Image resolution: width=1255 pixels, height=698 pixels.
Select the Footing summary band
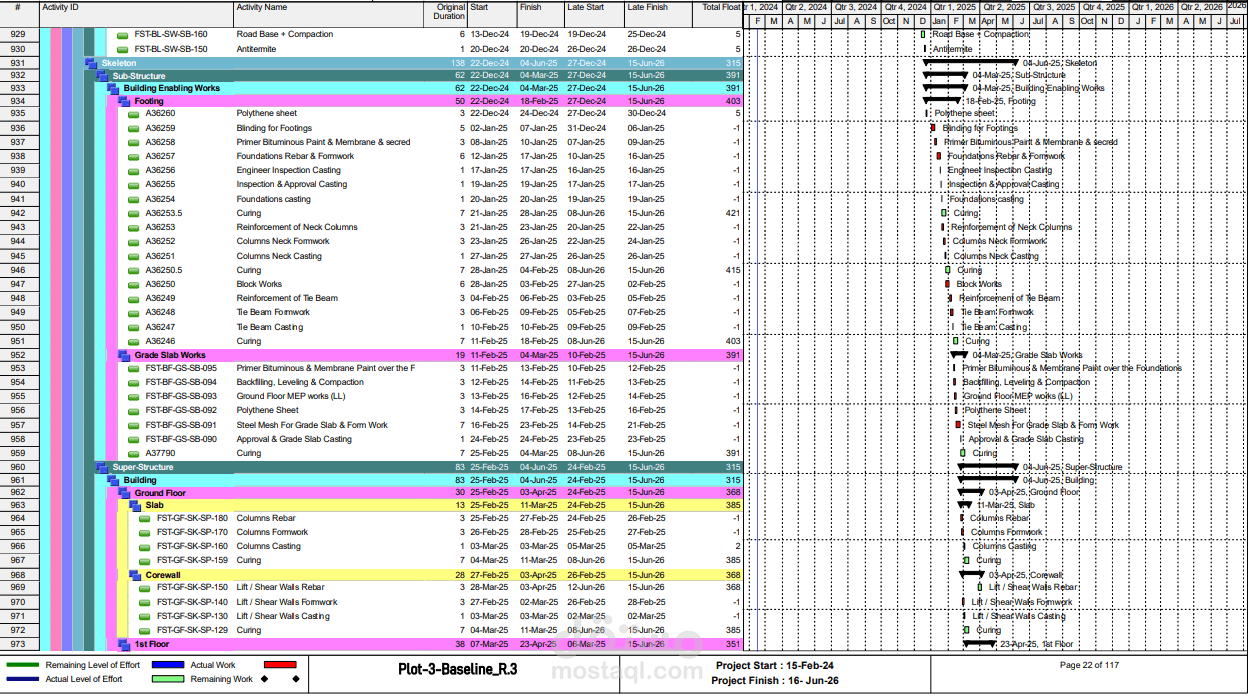coord(429,101)
